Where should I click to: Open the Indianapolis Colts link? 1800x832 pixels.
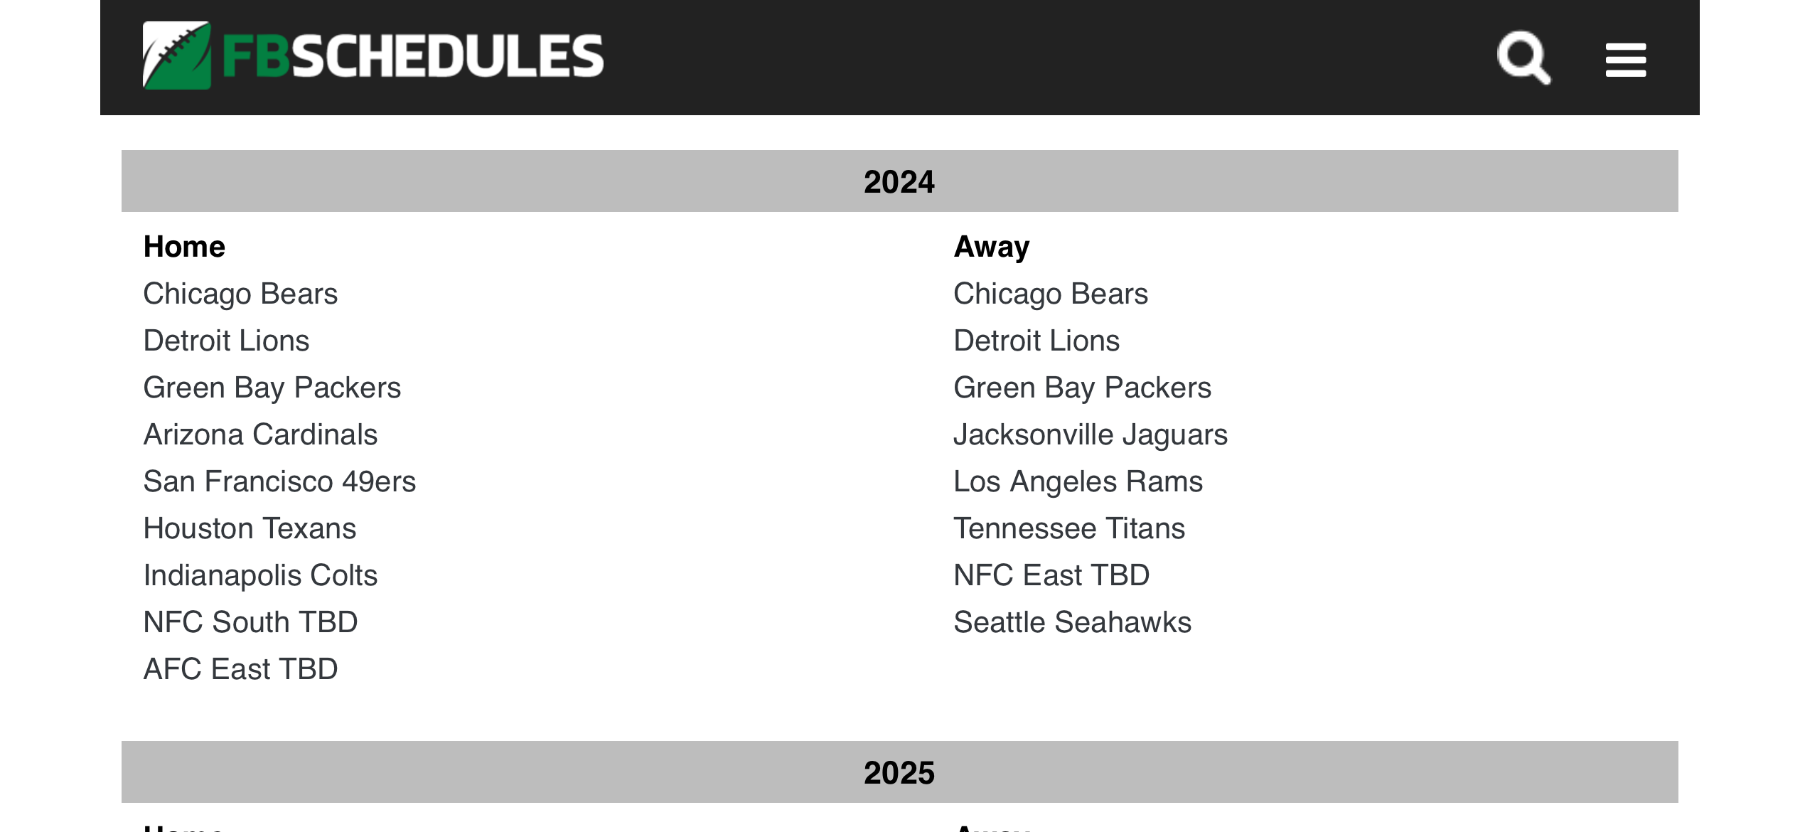(x=260, y=576)
